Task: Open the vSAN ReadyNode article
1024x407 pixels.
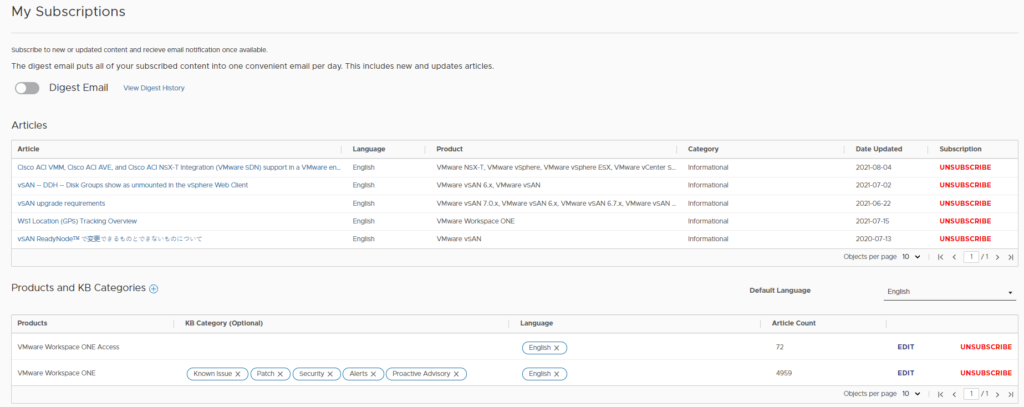Action: pos(110,239)
